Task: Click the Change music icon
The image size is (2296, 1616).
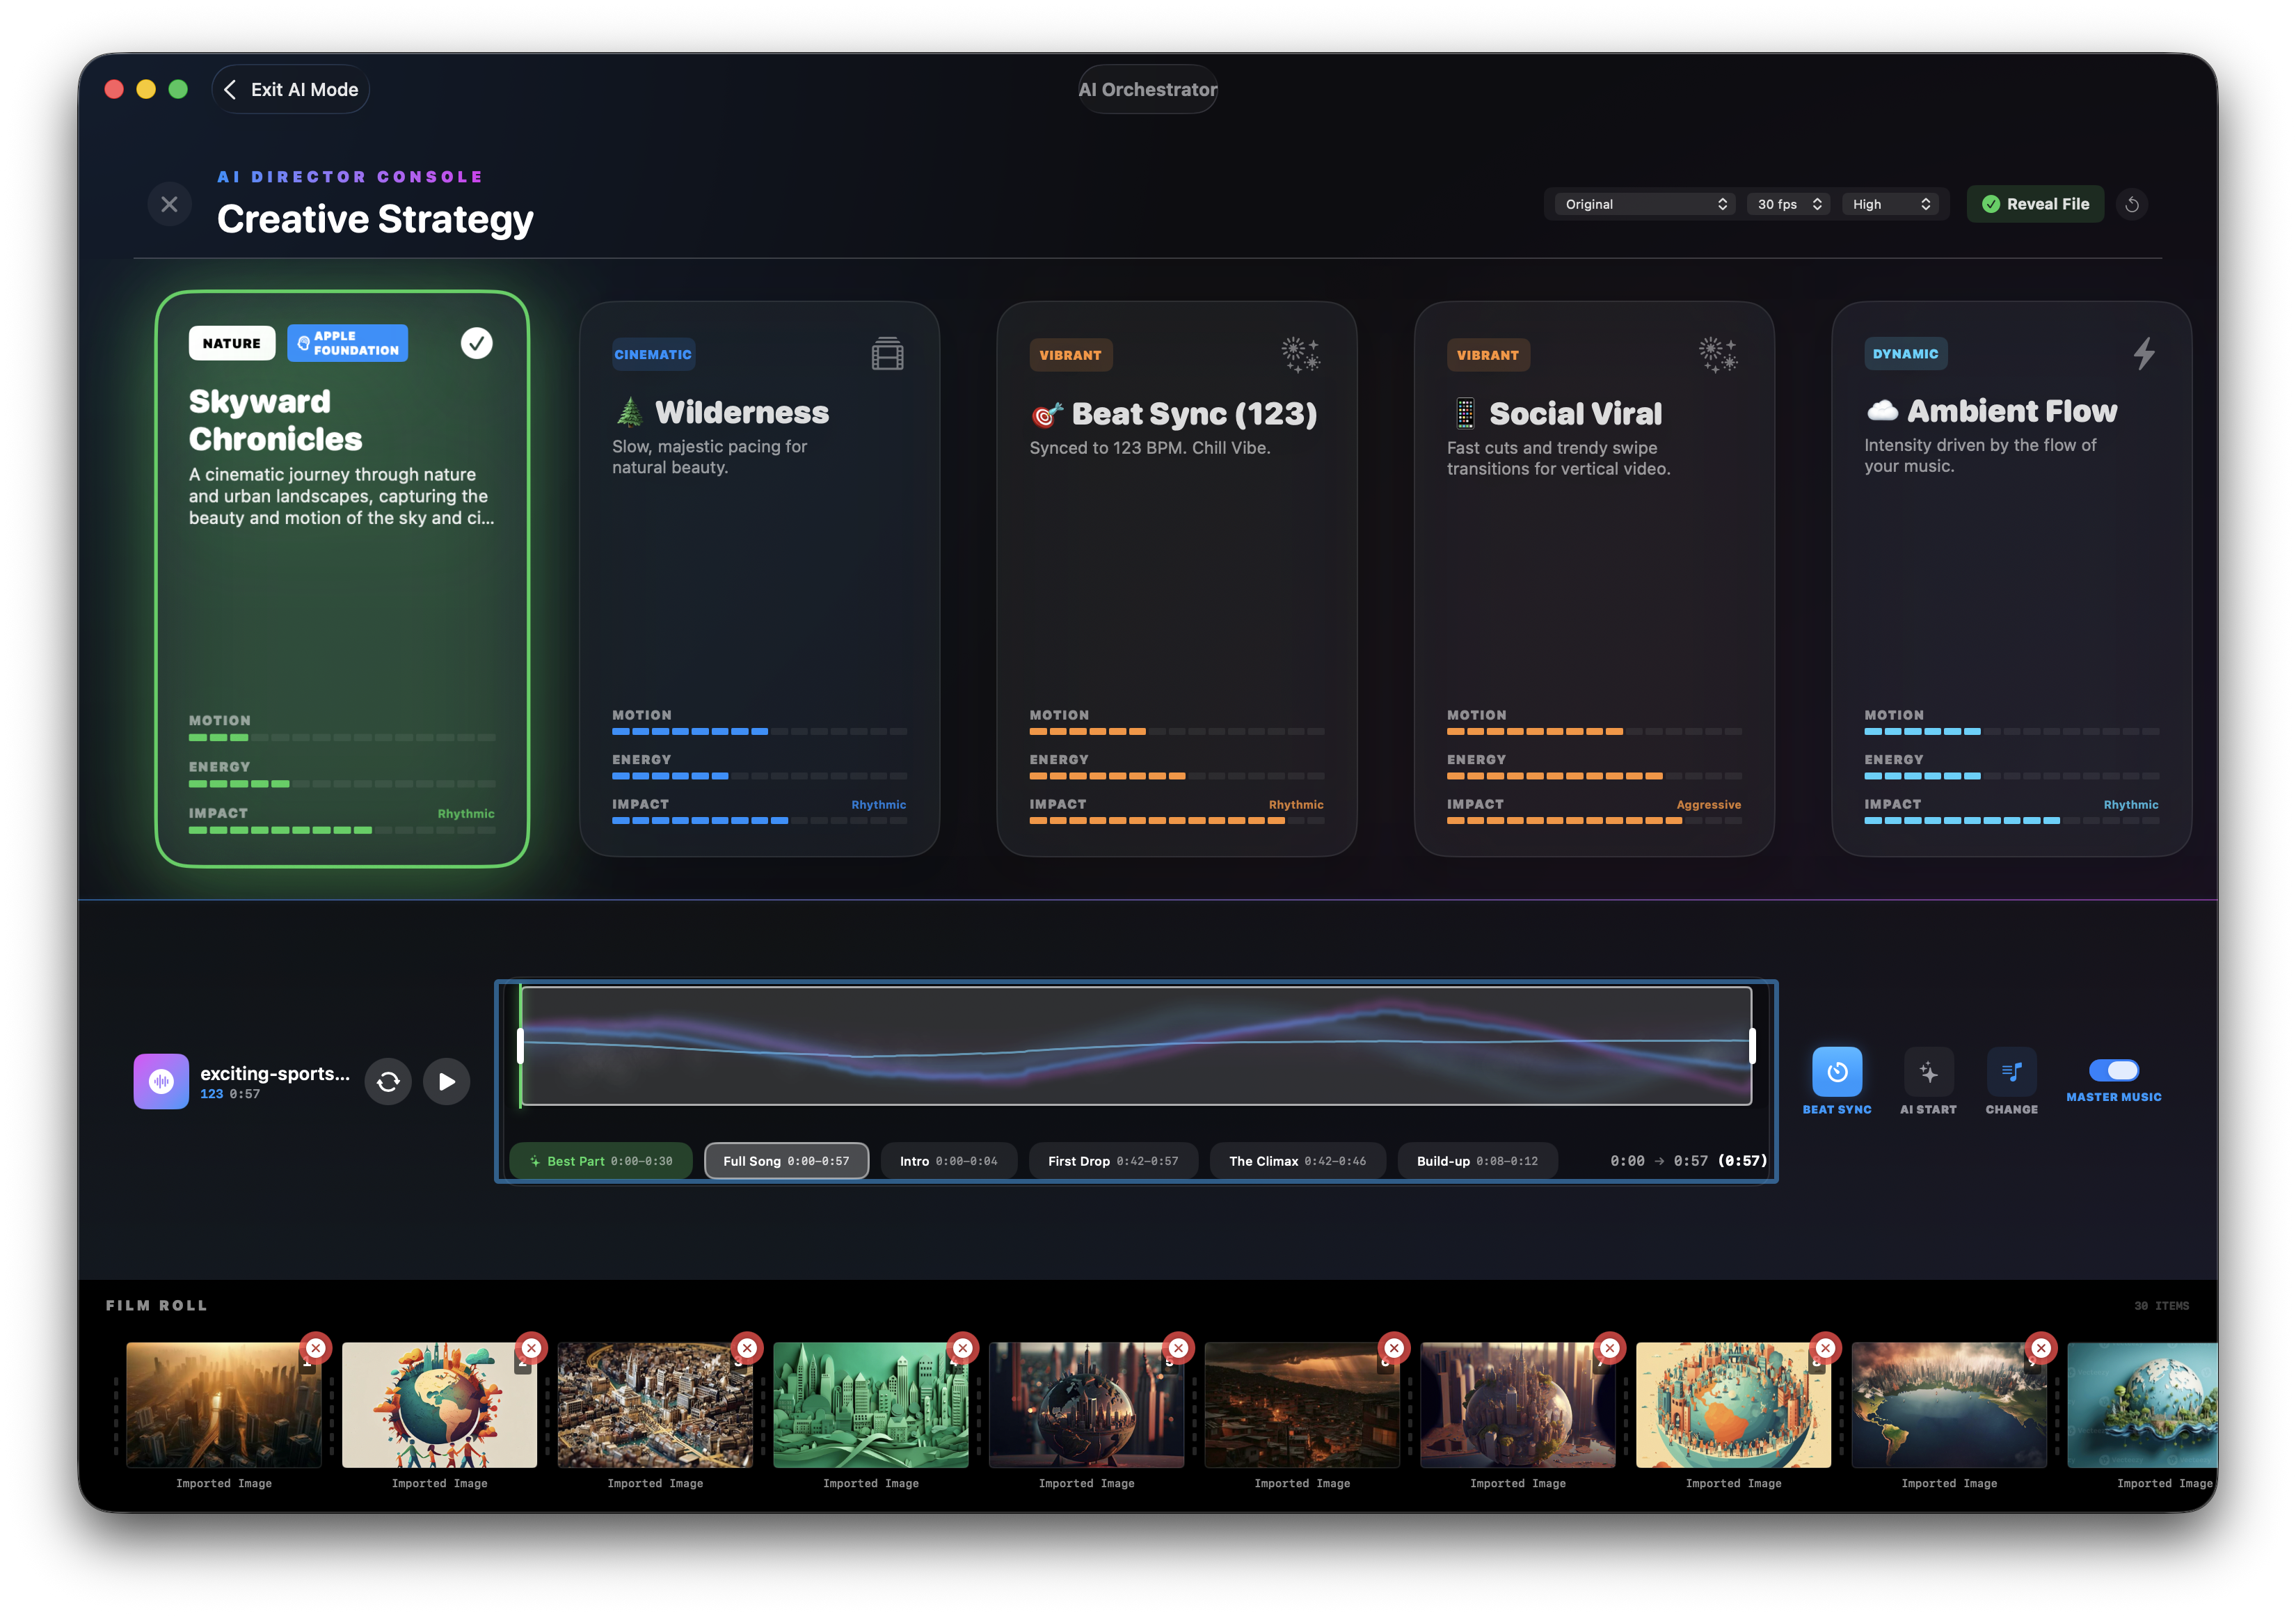Action: click(x=2011, y=1072)
